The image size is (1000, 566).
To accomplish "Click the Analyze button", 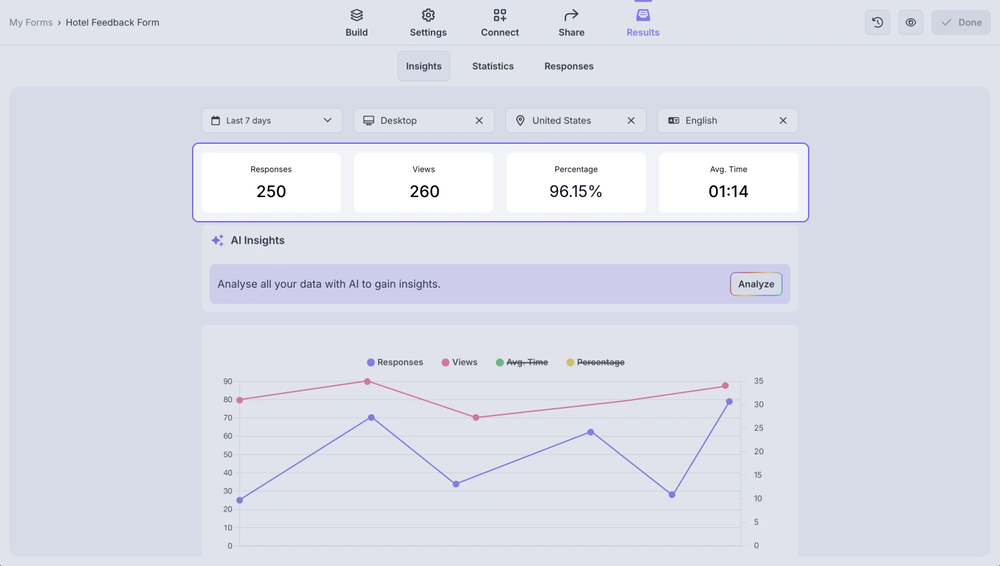I will (756, 284).
